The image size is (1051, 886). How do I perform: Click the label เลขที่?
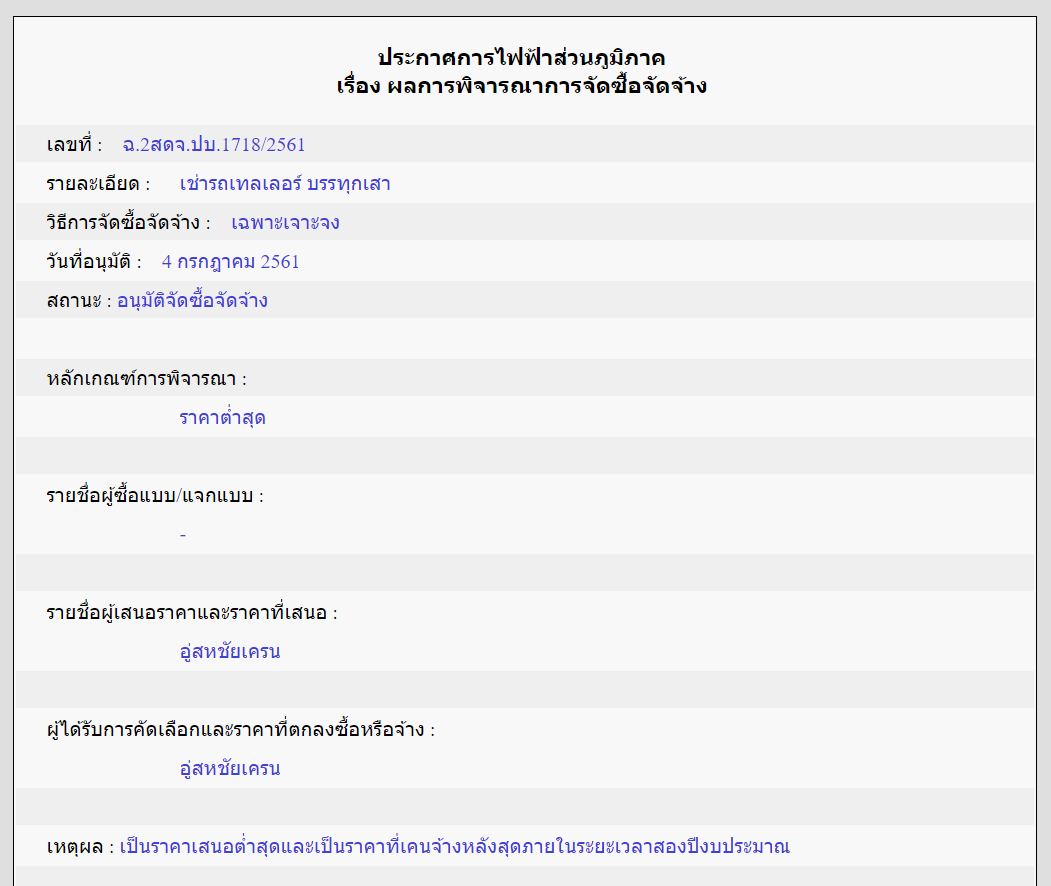[74, 144]
